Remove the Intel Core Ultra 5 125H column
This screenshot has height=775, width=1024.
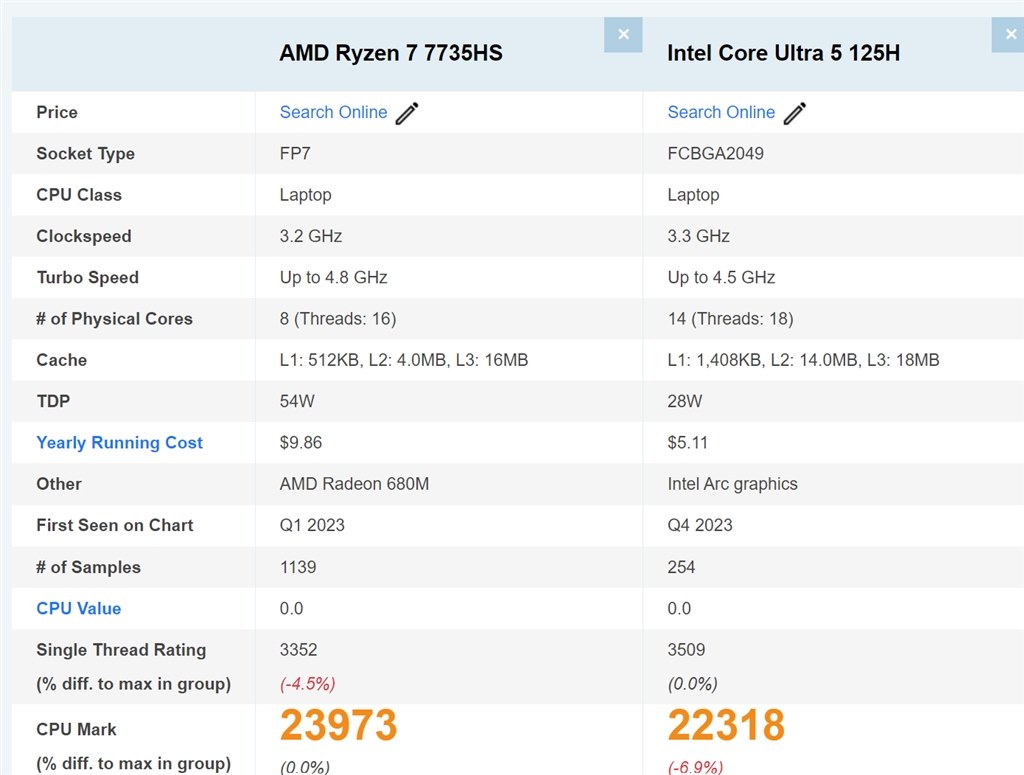(1010, 35)
